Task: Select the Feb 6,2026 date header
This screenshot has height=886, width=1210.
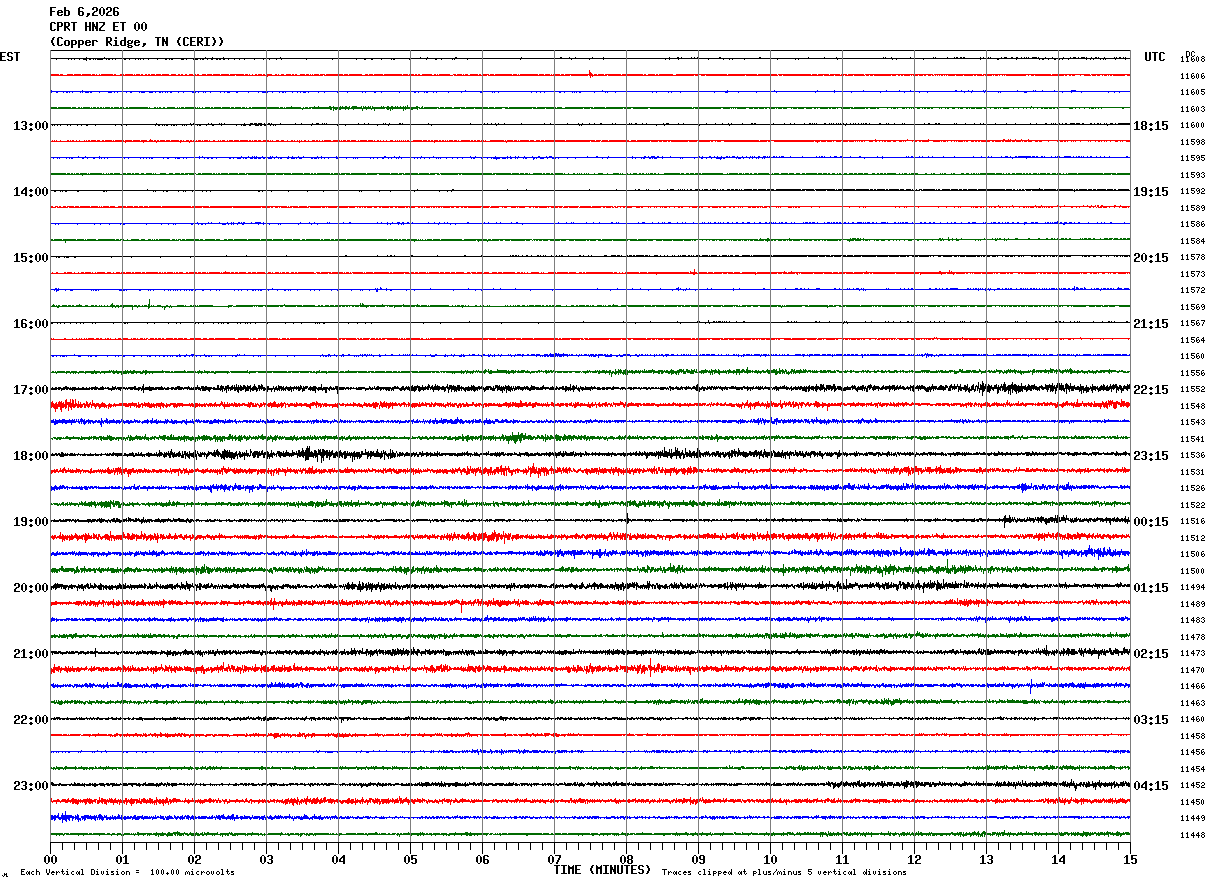Action: [84, 12]
